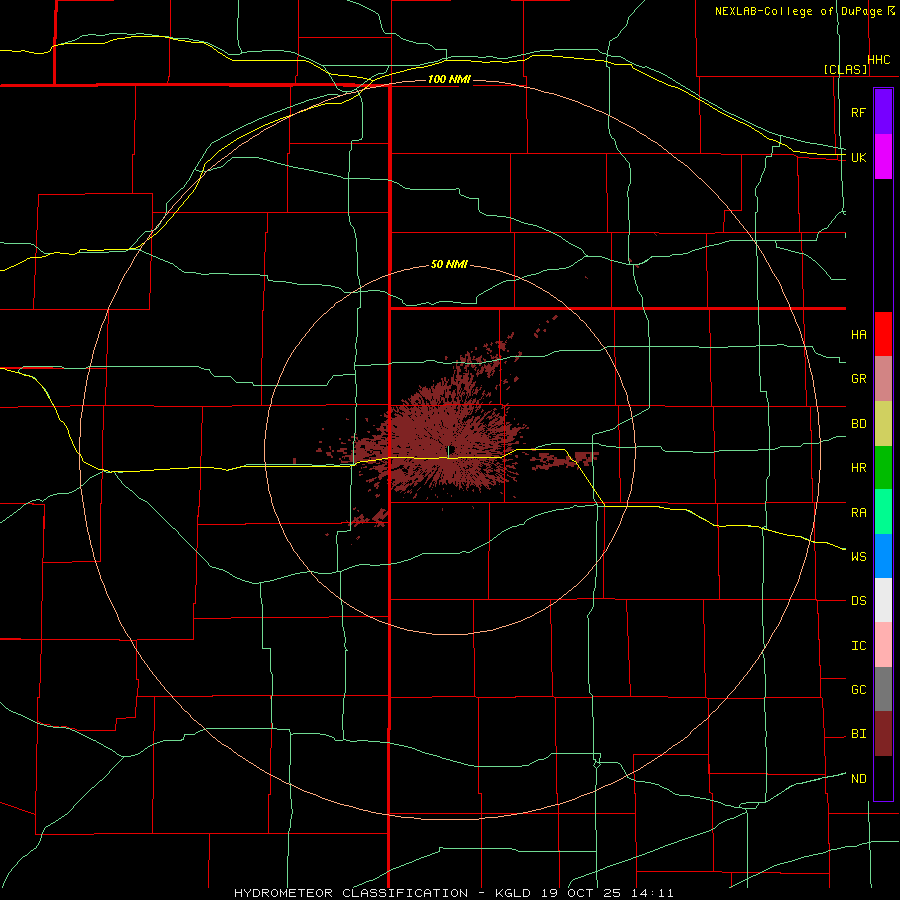This screenshot has height=900, width=900.
Task: Click the [CLAS] unit label
Action: 845,69
